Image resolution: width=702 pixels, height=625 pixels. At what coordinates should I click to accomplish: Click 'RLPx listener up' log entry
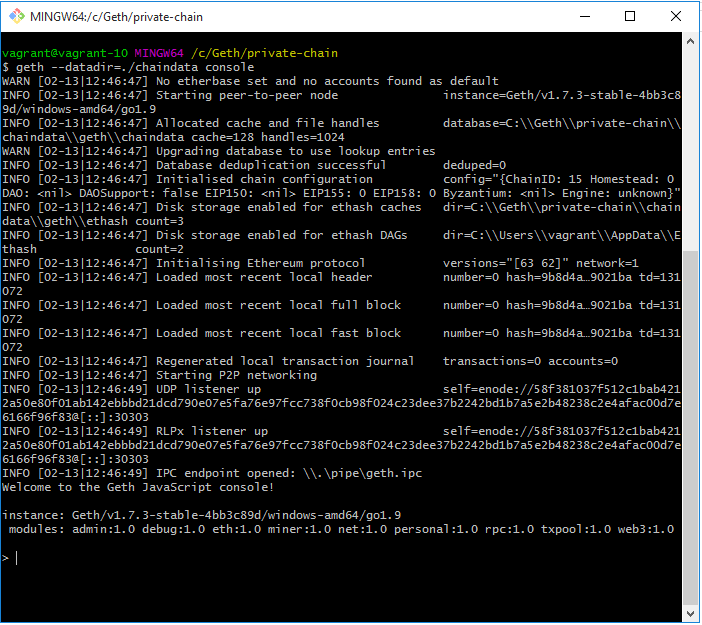tap(212, 432)
